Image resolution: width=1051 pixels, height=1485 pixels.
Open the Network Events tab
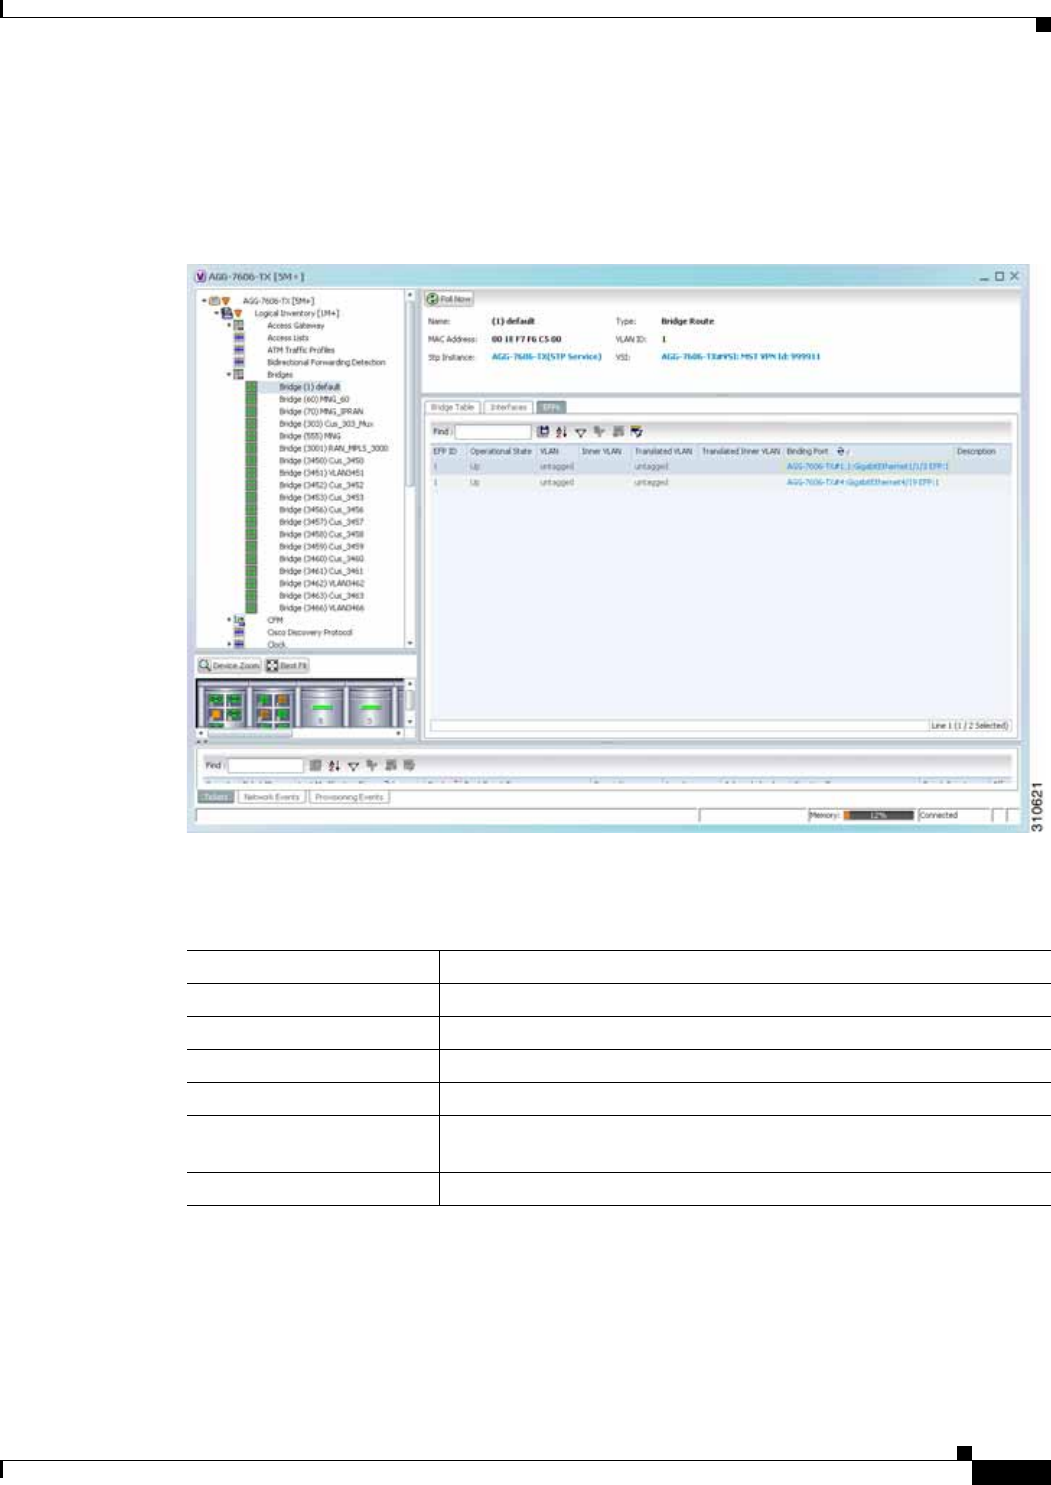tap(271, 797)
